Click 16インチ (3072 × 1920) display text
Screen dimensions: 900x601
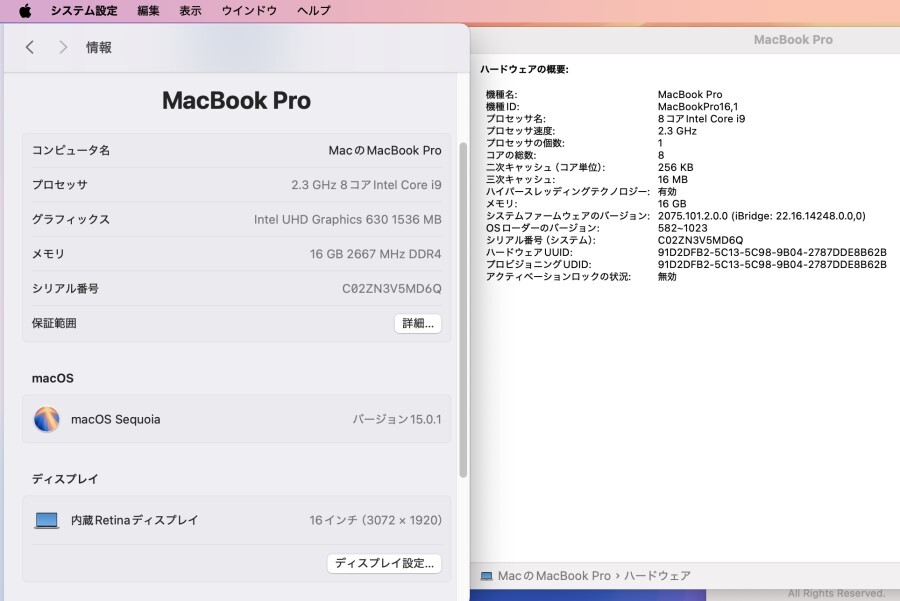tap(375, 520)
